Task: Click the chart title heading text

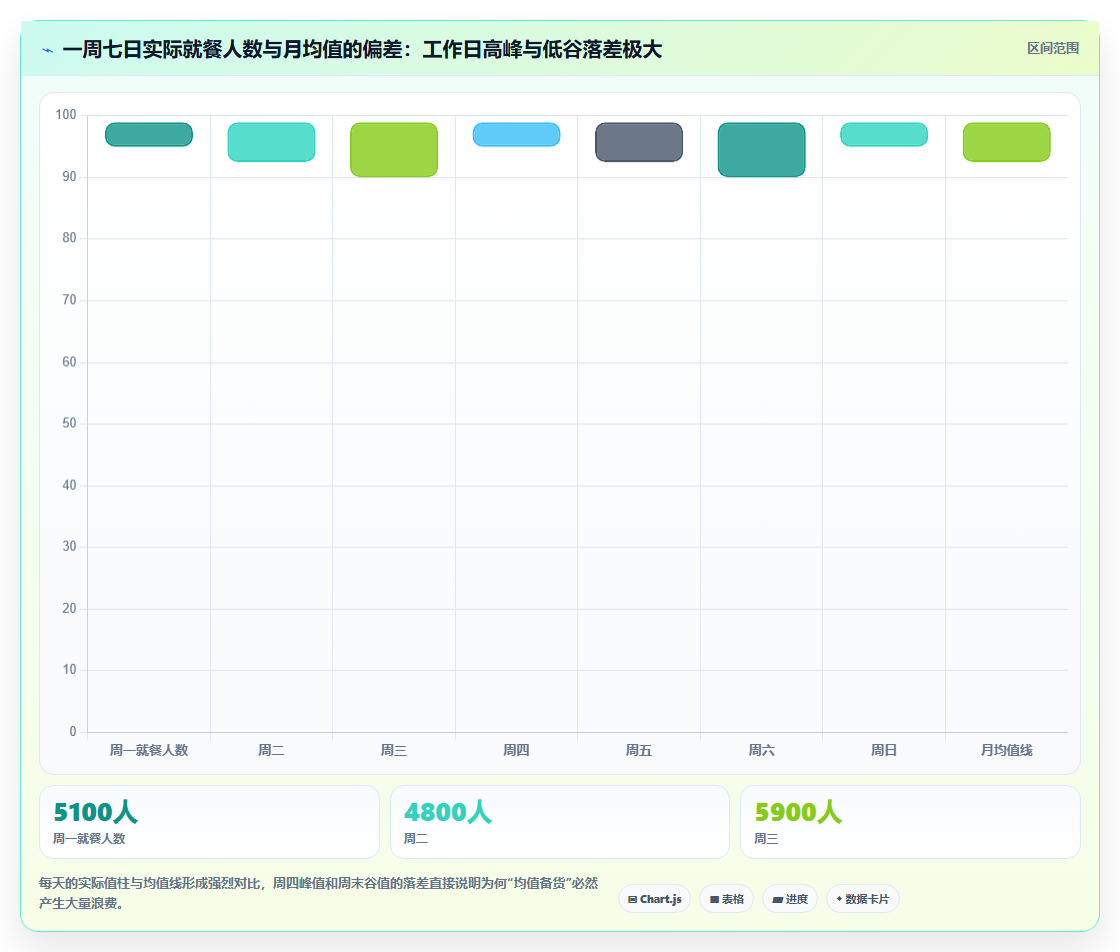Action: pos(362,50)
